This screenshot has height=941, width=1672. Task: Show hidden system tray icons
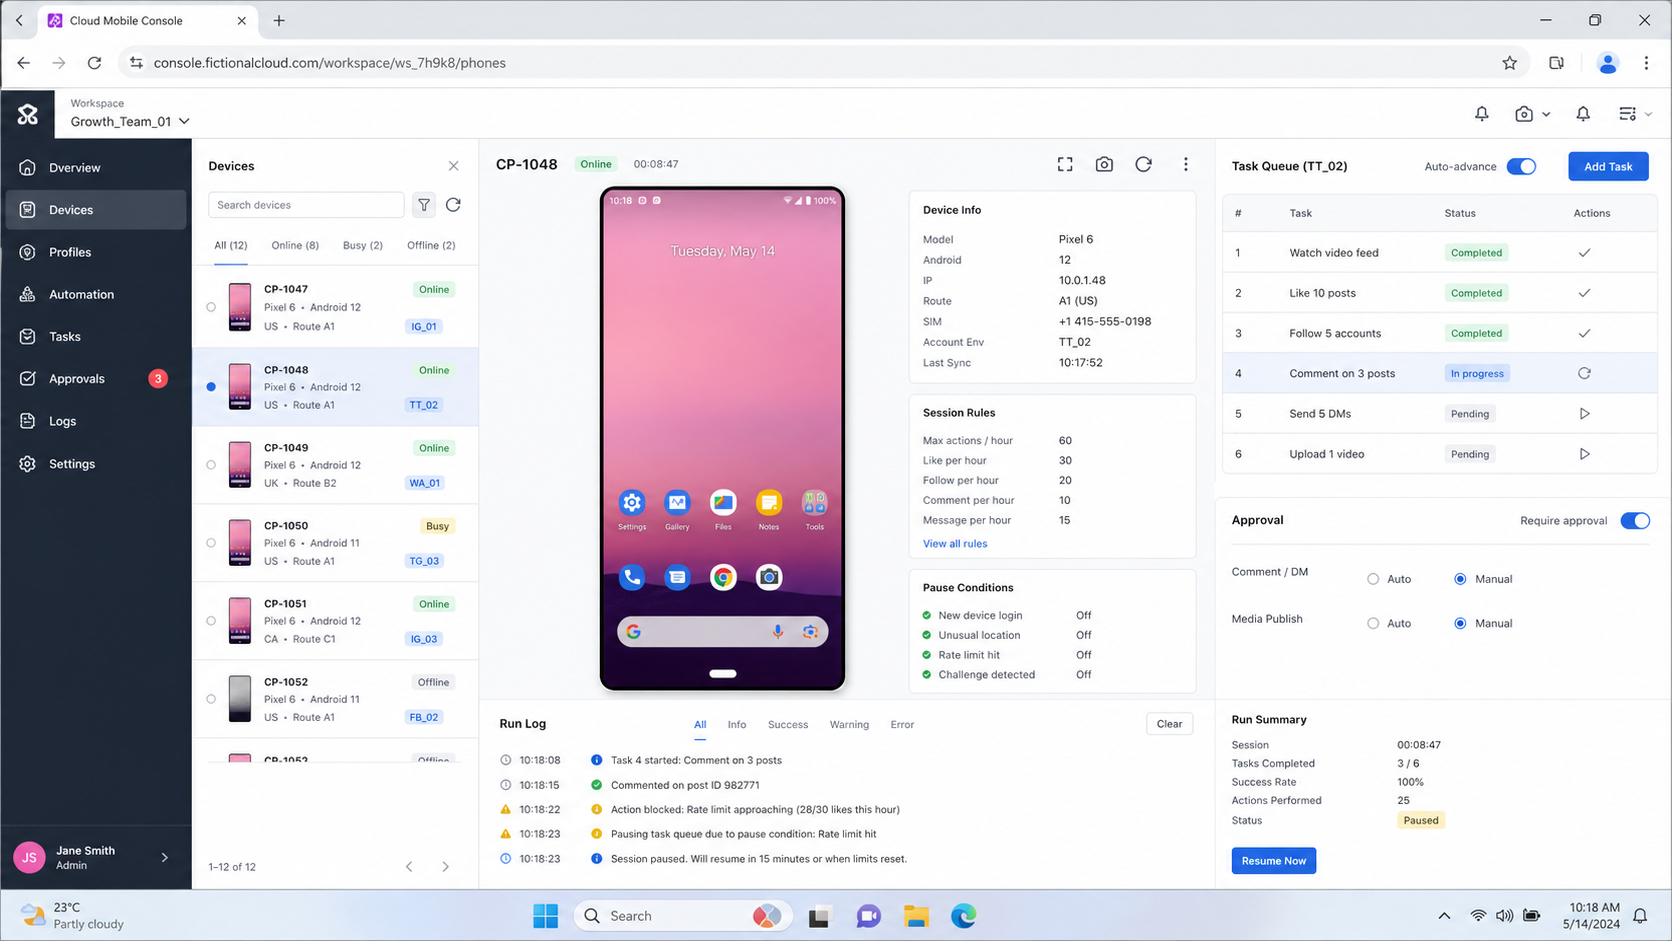(x=1444, y=916)
